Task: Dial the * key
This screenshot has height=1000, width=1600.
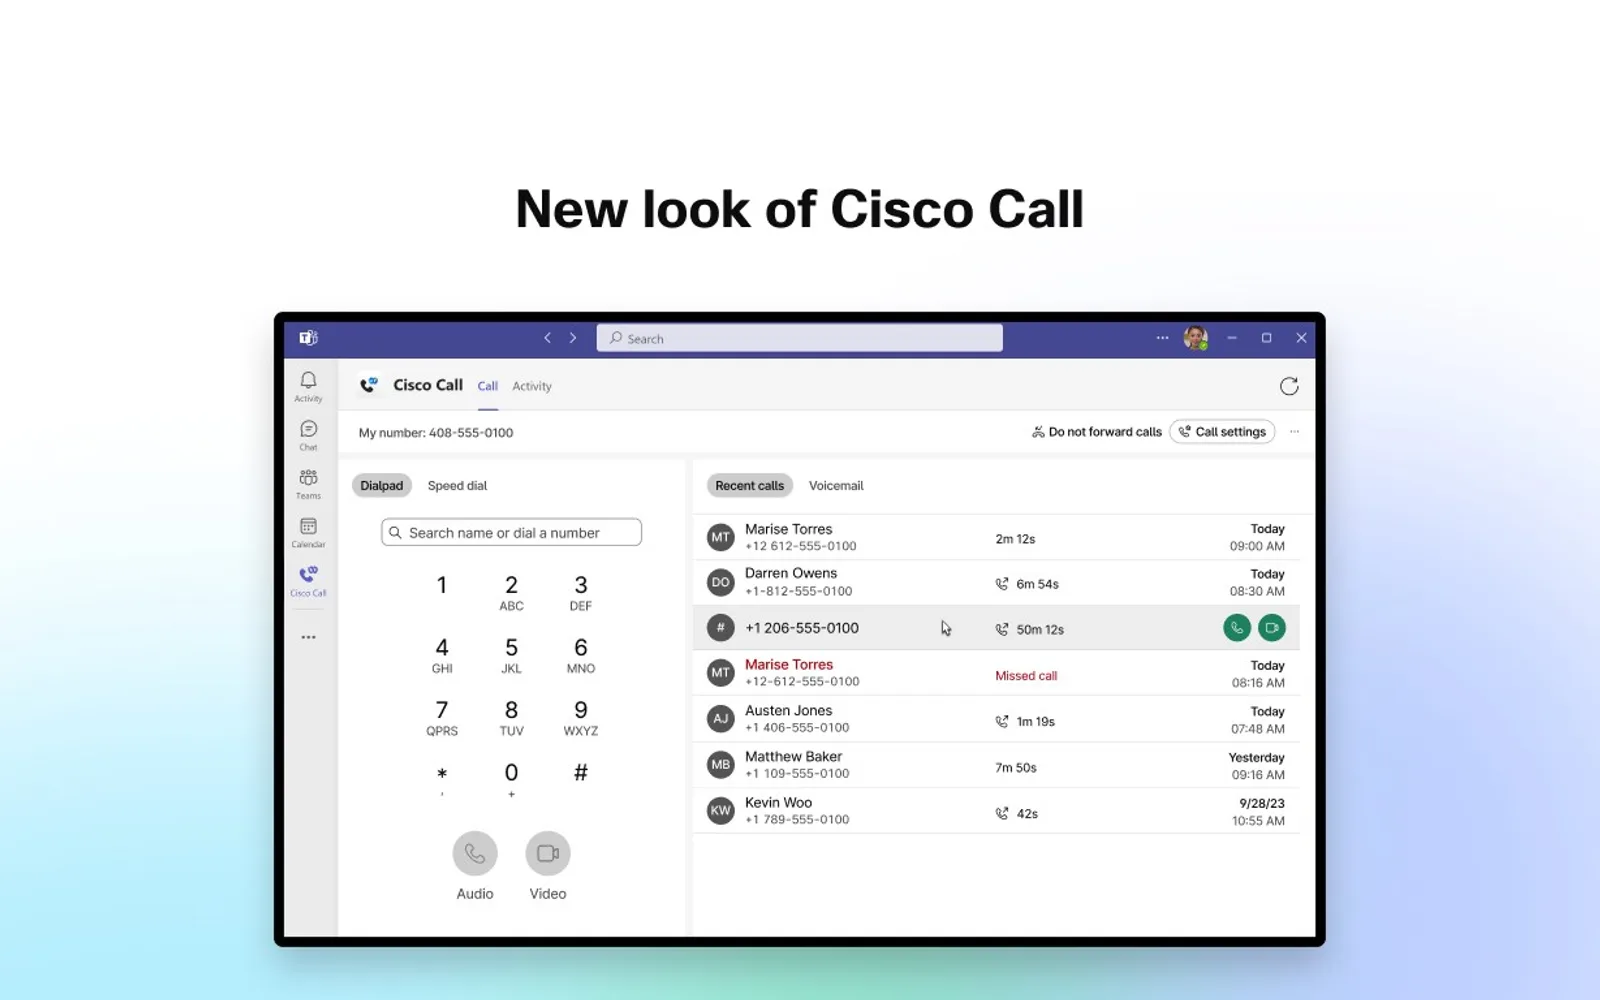Action: point(442,778)
